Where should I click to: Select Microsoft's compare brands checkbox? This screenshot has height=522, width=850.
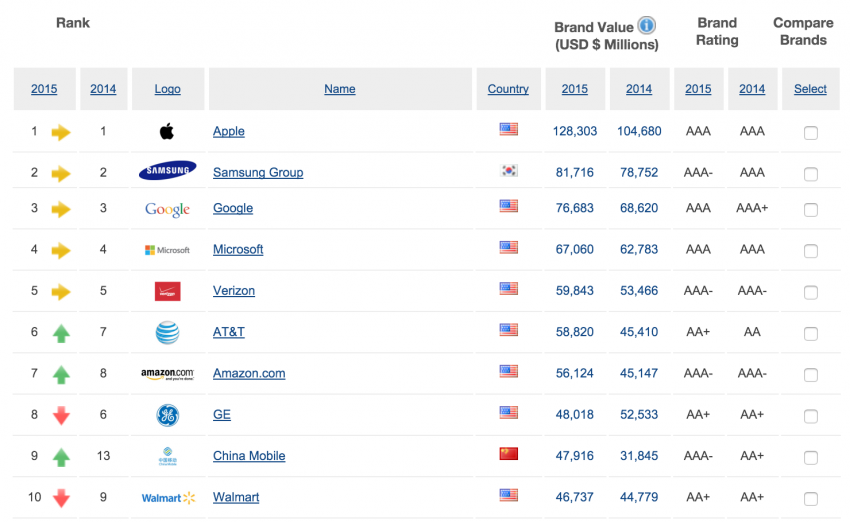click(x=810, y=251)
